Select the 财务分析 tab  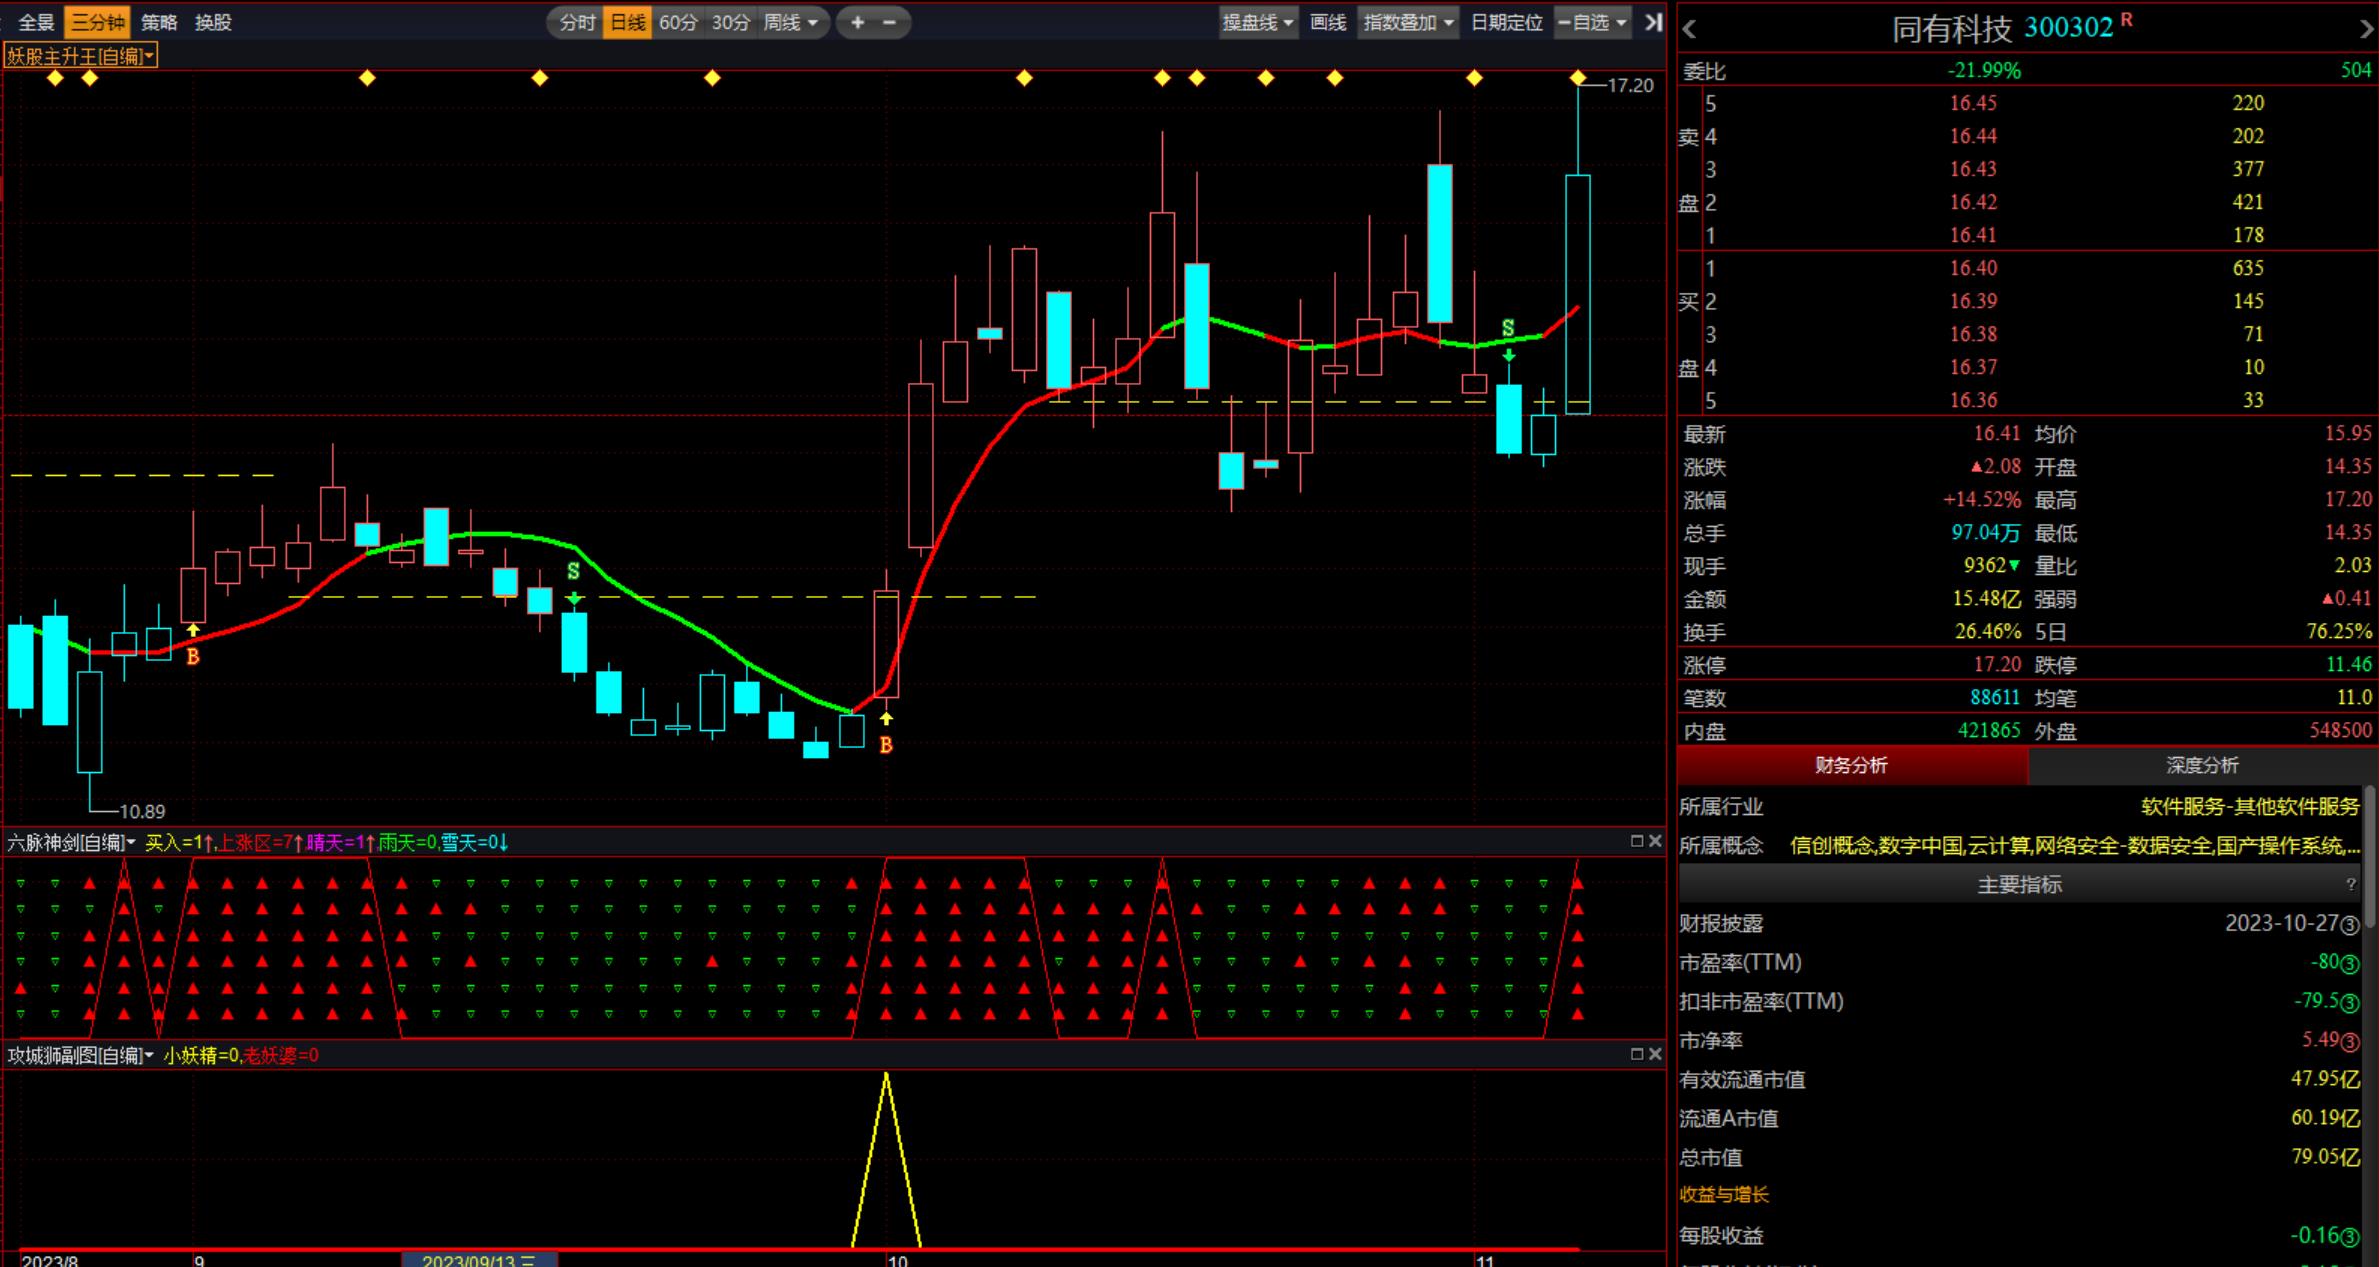pyautogui.click(x=1851, y=765)
